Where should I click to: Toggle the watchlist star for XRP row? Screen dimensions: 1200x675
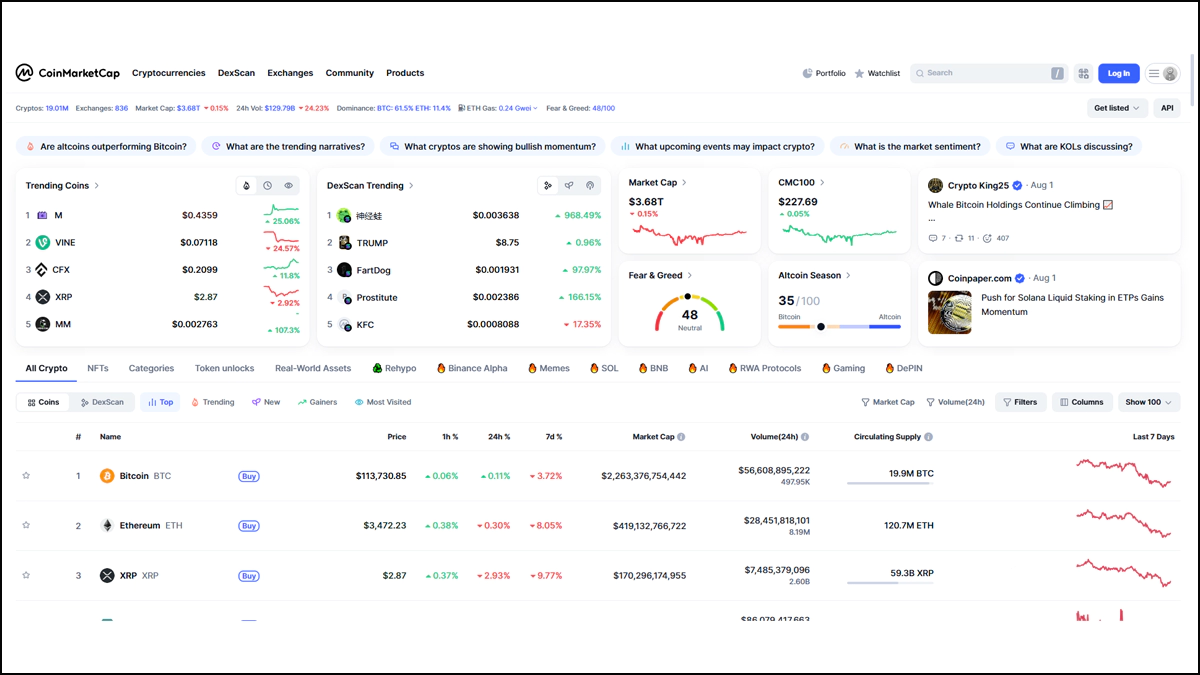click(x=27, y=576)
